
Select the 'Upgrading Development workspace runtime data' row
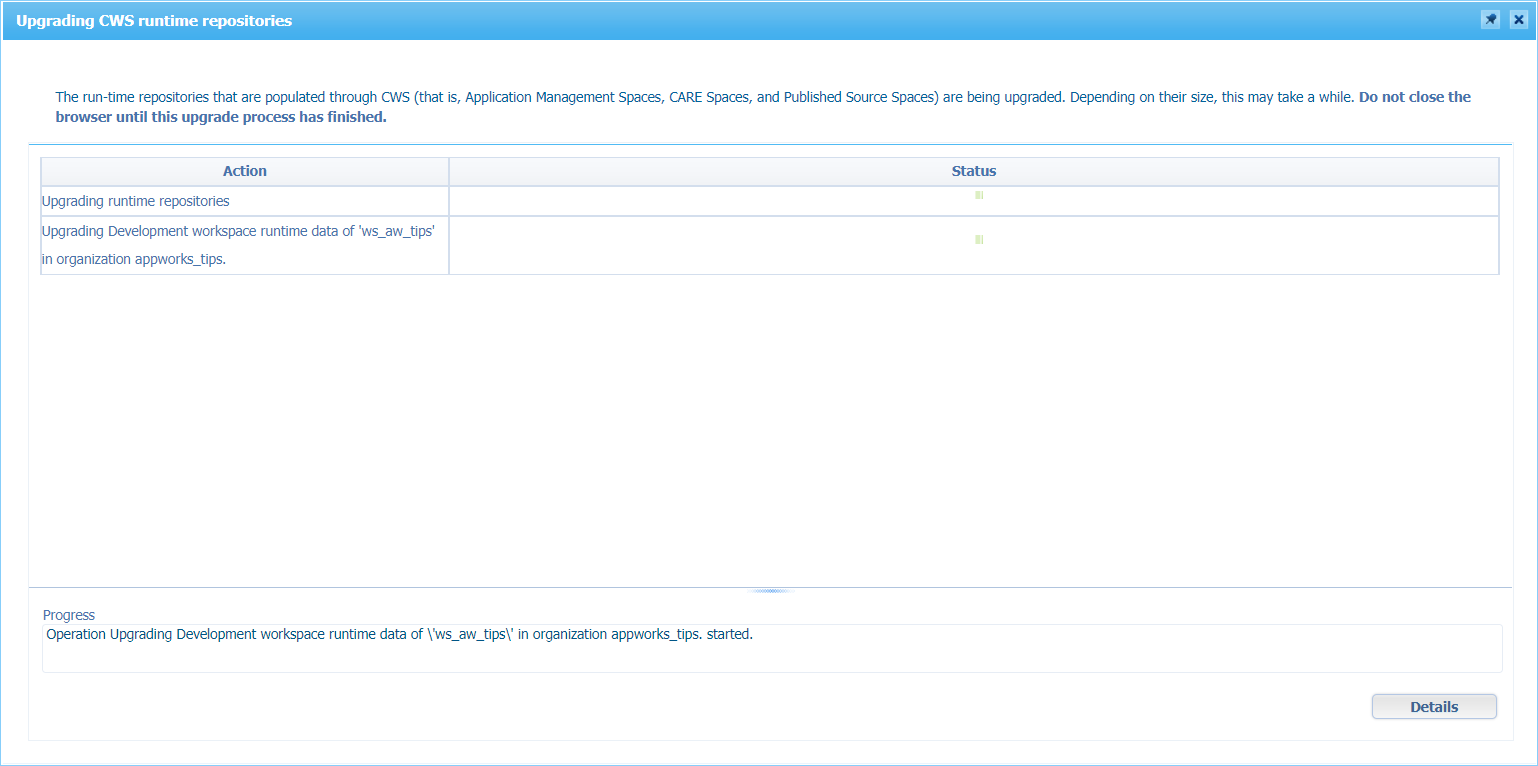[238, 231]
